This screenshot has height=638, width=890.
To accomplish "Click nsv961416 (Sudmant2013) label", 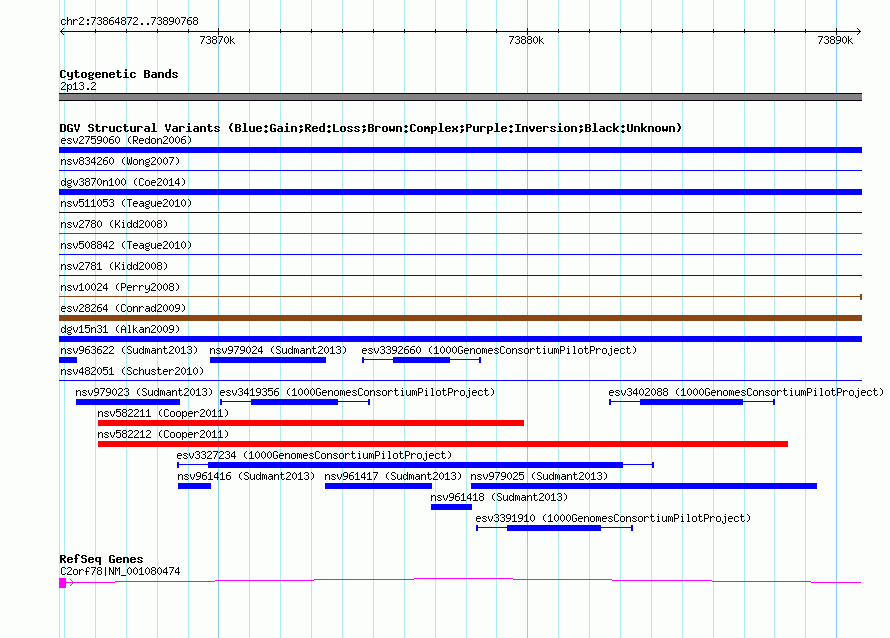I will point(246,476).
